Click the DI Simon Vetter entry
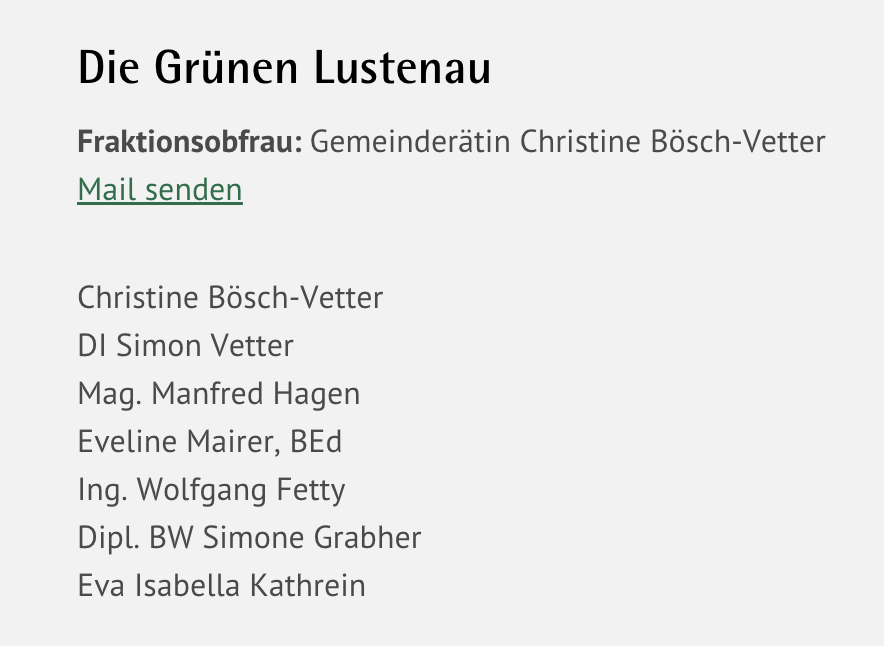Screen dimensions: 884x646 coord(185,345)
